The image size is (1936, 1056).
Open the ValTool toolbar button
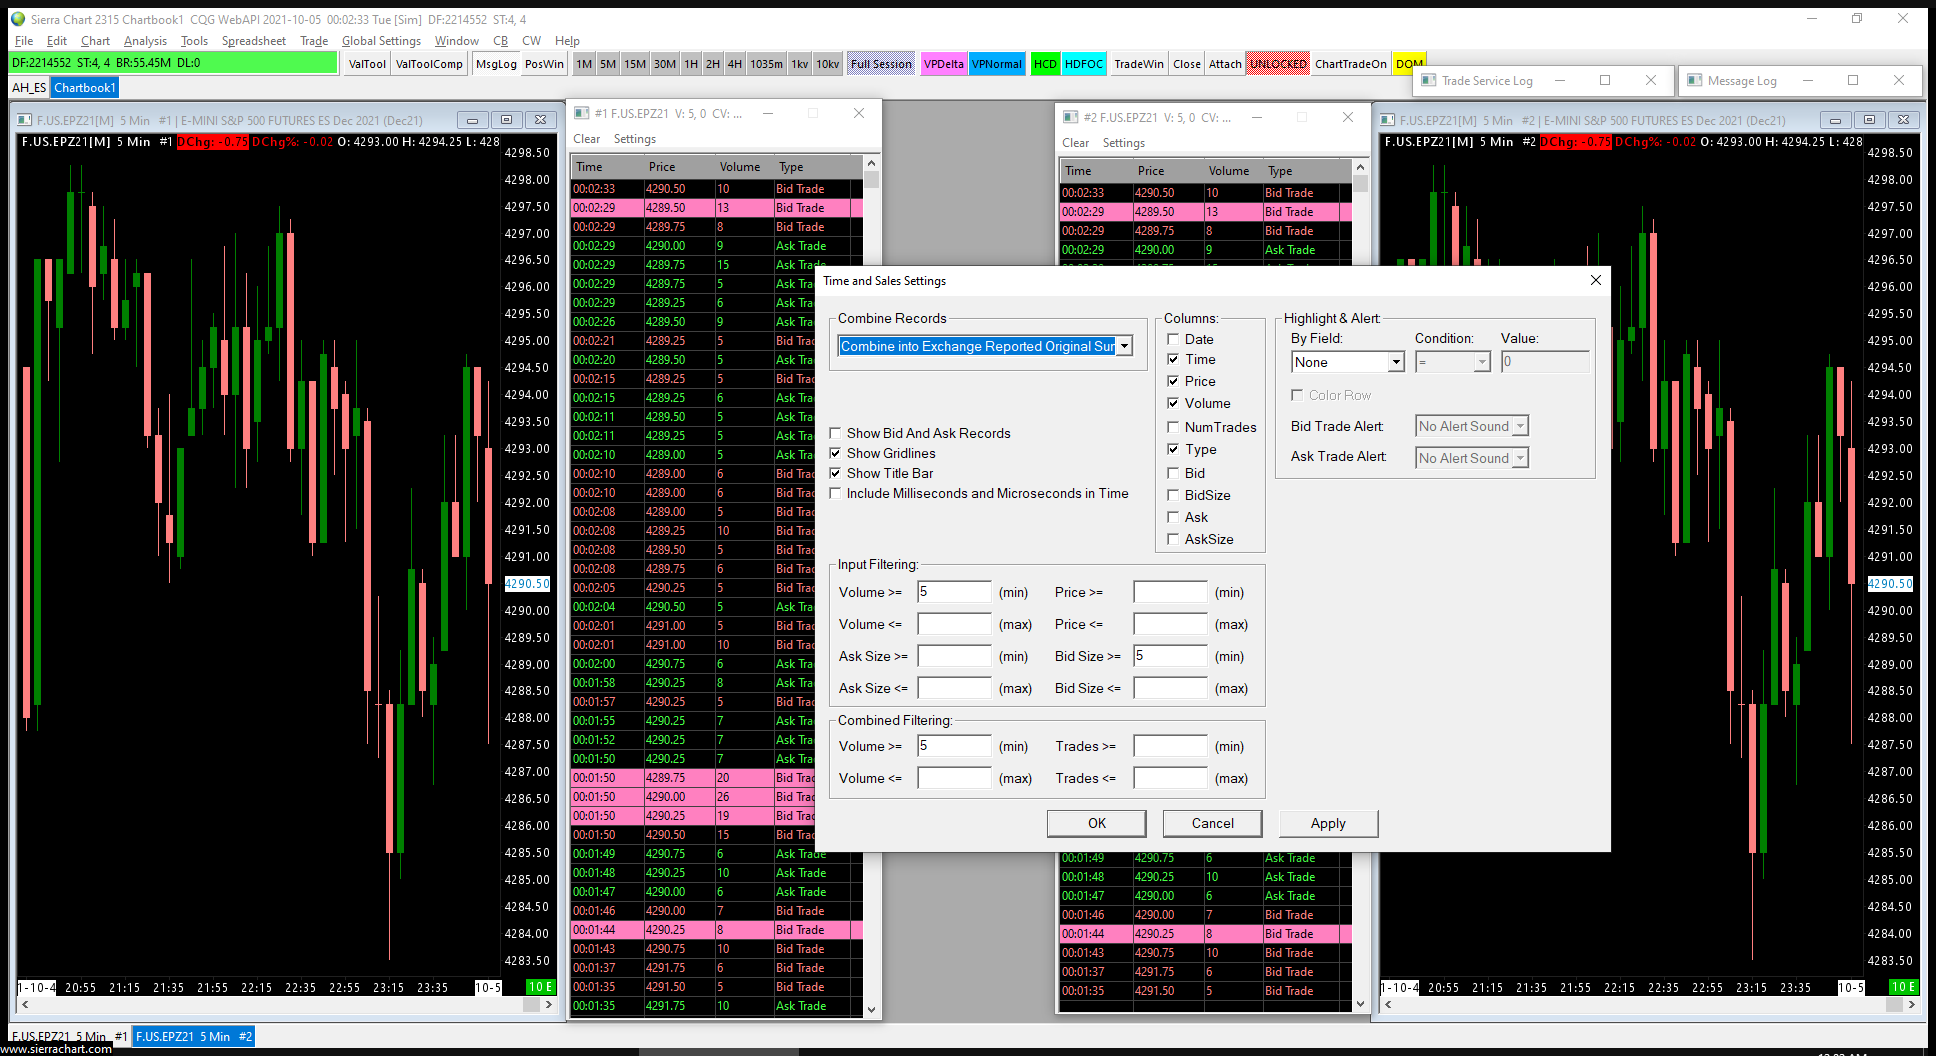pyautogui.click(x=367, y=64)
